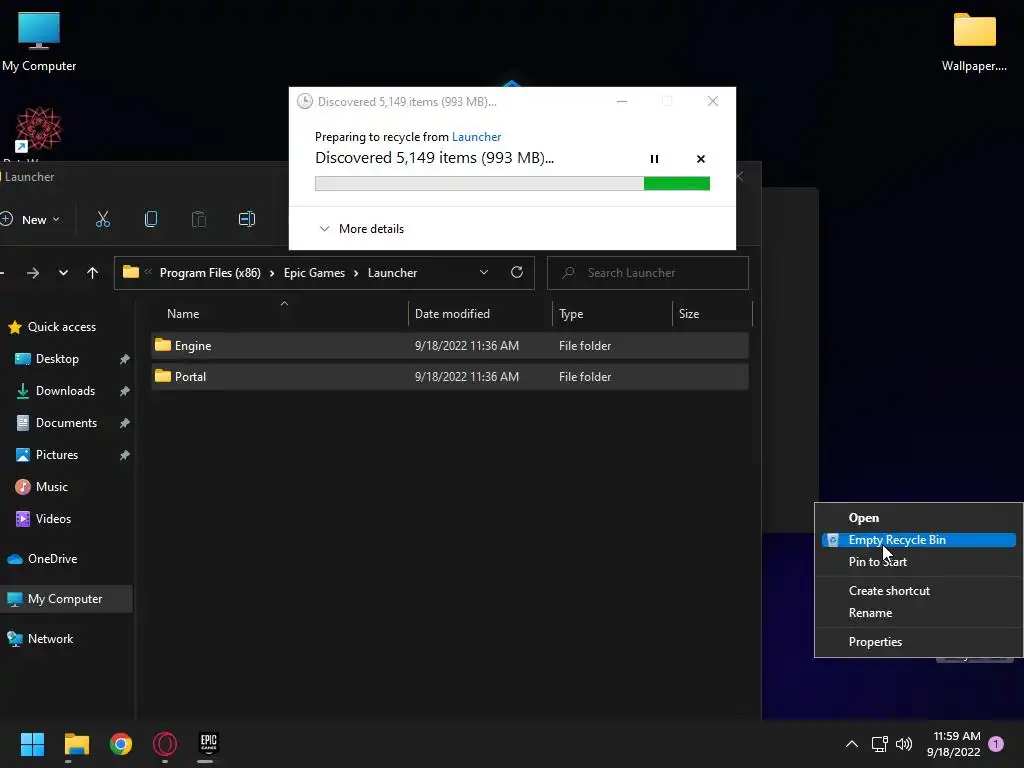This screenshot has width=1024, height=768.
Task: Sort by Name column header
Action: [279, 313]
